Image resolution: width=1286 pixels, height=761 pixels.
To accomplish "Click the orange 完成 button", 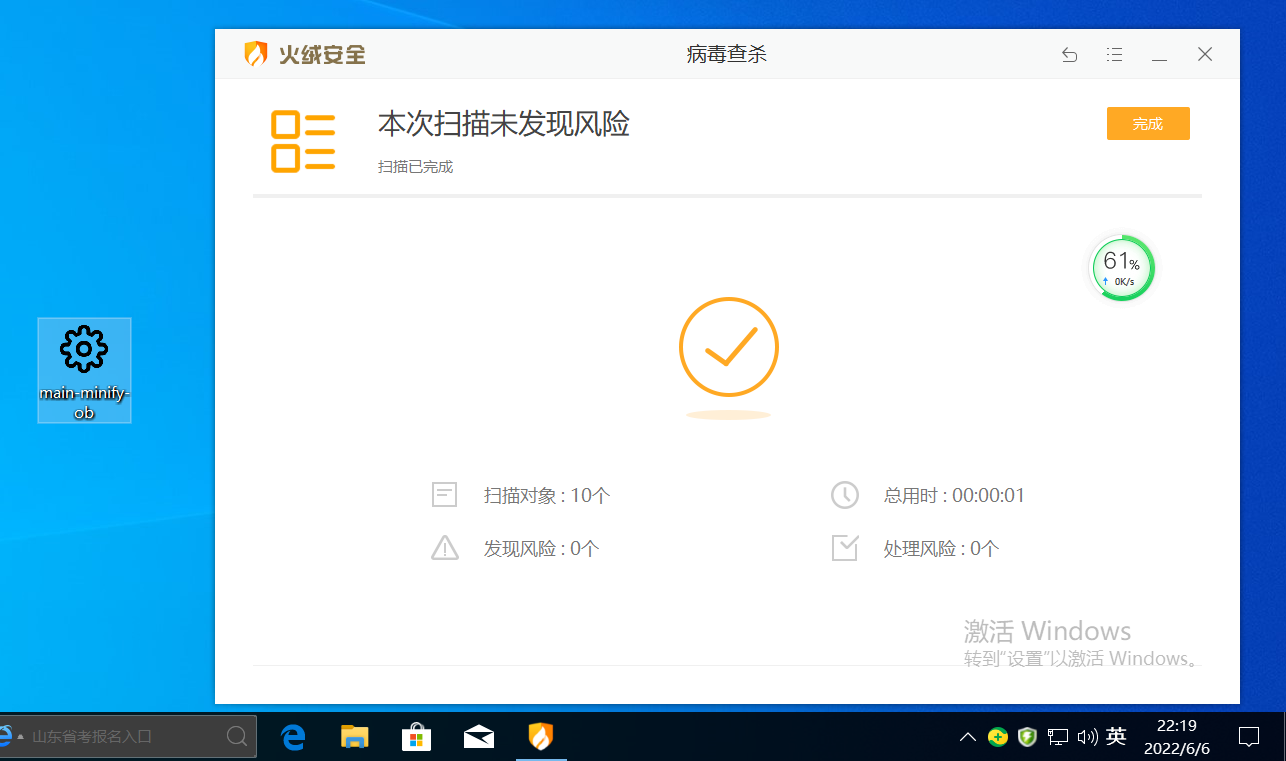I will tap(1148, 124).
